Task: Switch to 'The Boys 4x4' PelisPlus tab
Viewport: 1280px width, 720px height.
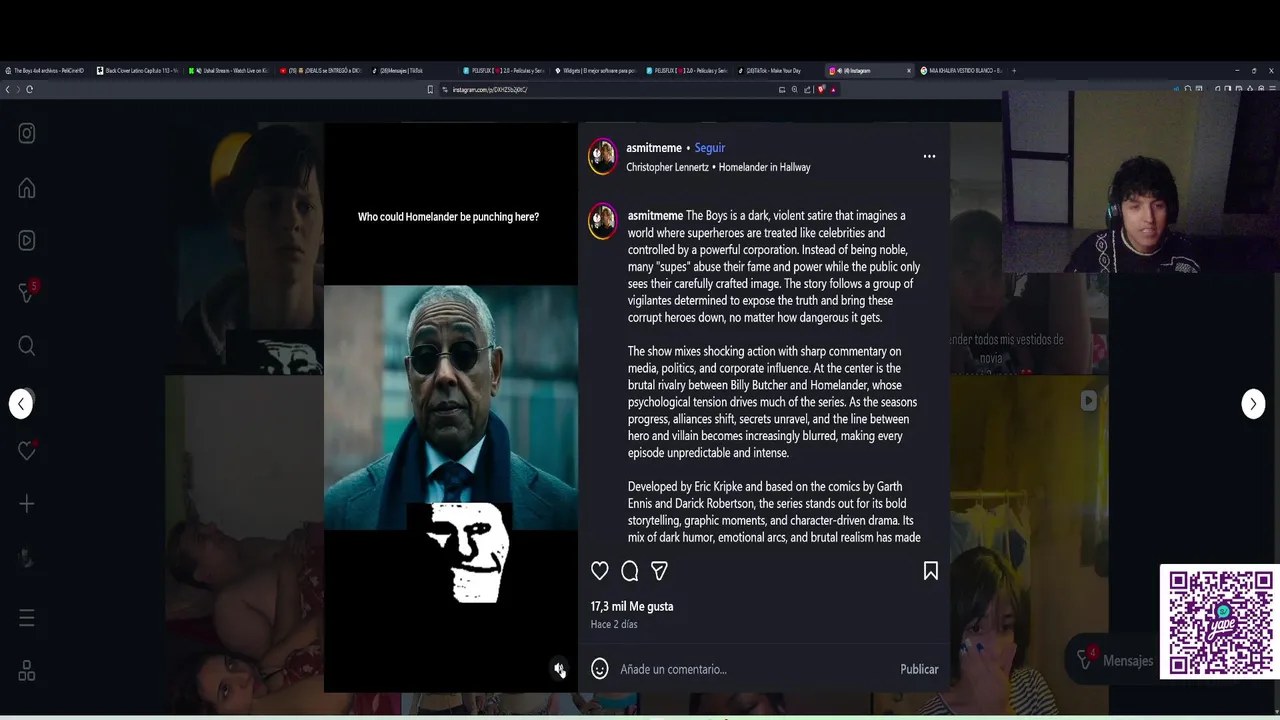Action: tap(48, 71)
